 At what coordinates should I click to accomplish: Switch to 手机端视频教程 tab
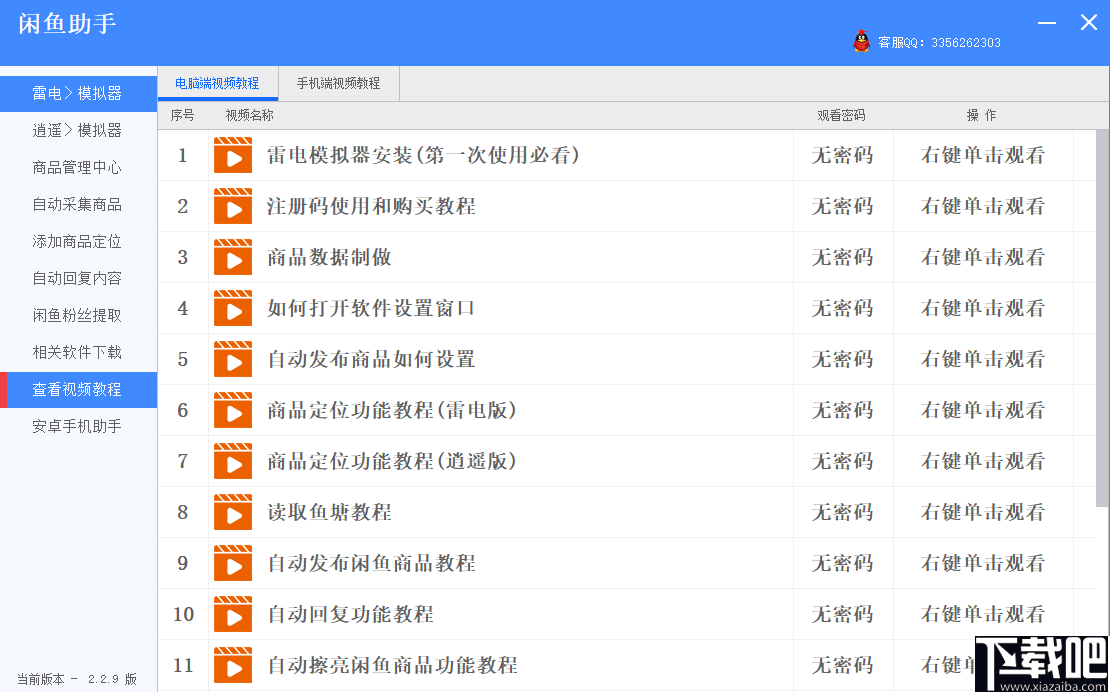339,83
